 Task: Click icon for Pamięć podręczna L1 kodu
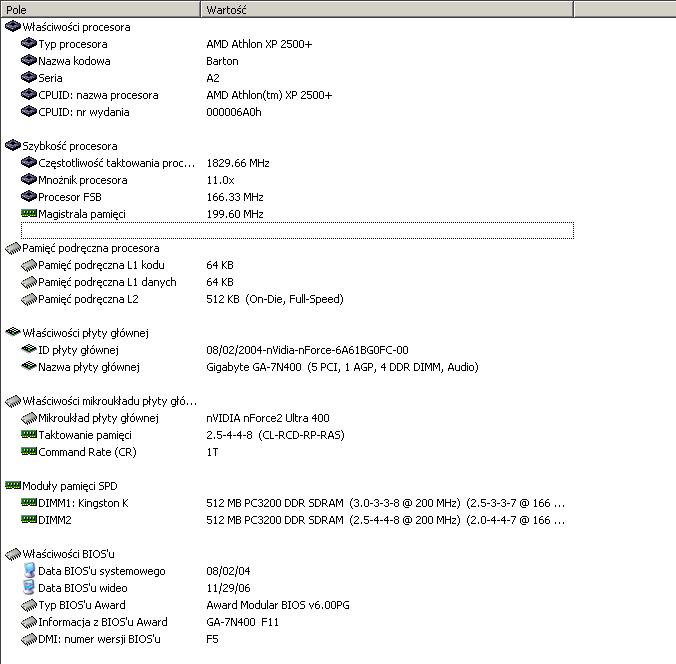28,265
